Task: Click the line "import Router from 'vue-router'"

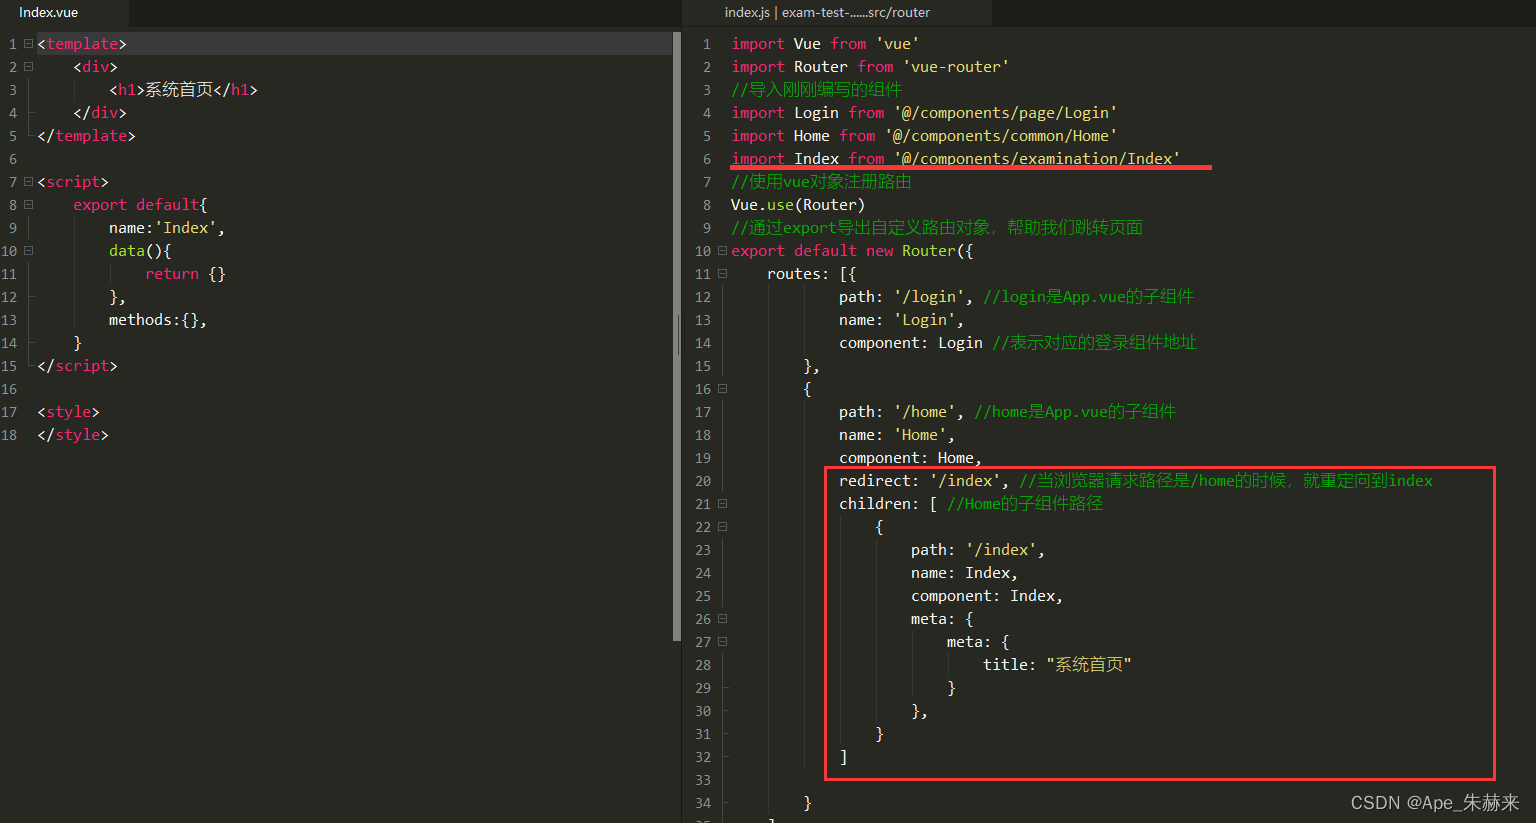Action: click(x=870, y=67)
